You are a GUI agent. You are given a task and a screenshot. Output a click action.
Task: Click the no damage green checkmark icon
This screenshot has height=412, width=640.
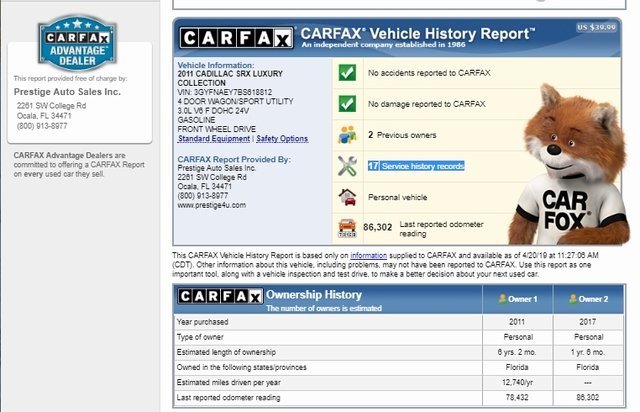click(347, 103)
